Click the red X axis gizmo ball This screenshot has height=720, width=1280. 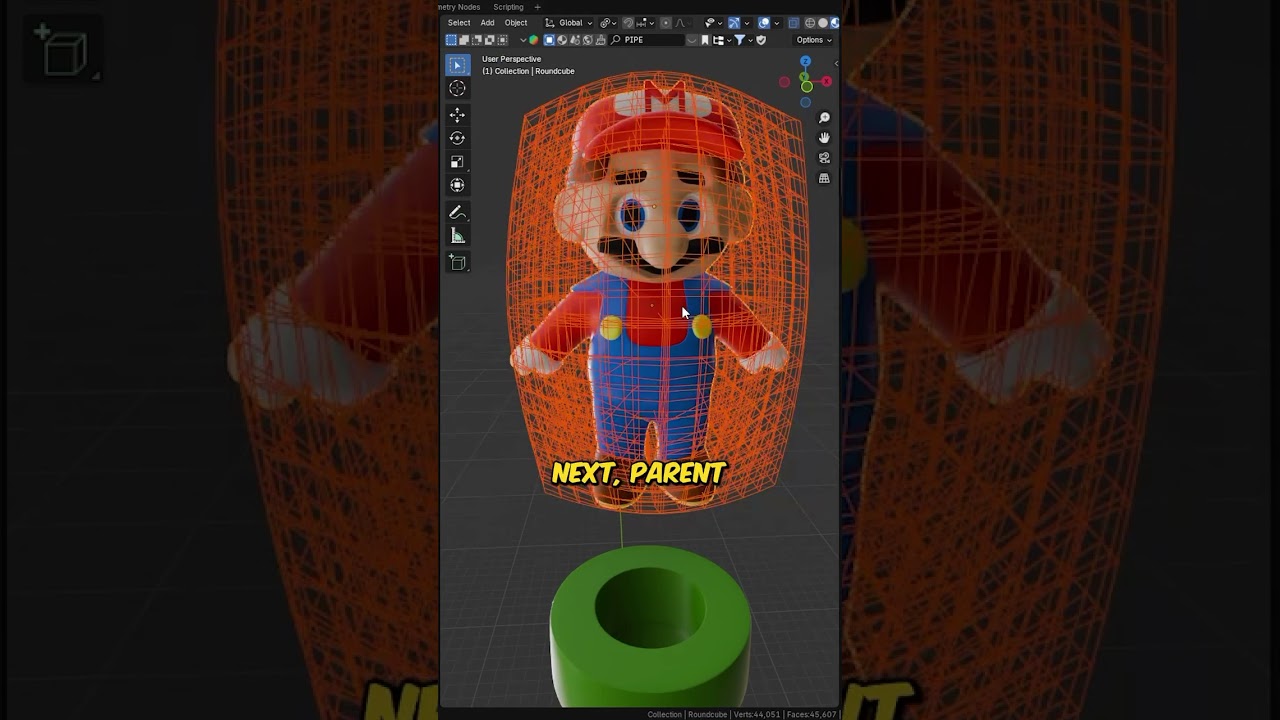tap(826, 82)
